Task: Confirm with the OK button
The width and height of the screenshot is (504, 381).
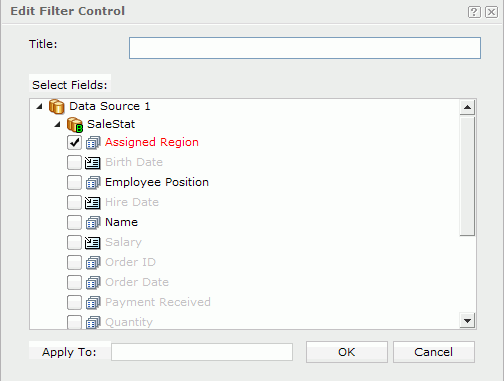Action: click(347, 352)
